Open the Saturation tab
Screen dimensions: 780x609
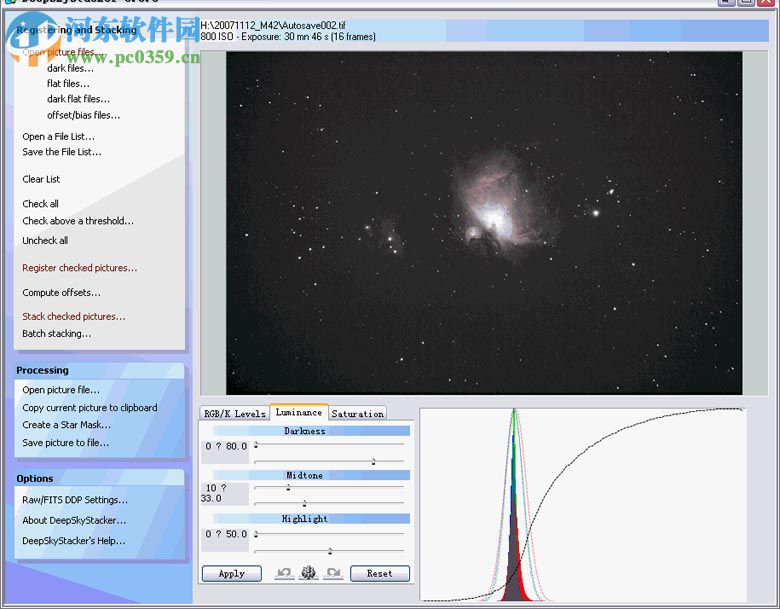358,413
